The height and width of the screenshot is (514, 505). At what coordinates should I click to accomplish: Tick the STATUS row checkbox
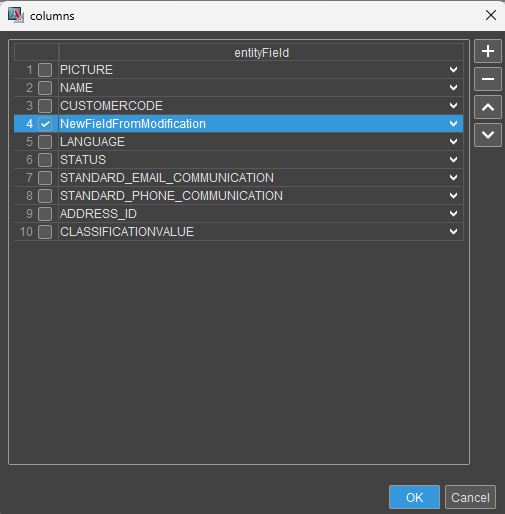point(45,160)
